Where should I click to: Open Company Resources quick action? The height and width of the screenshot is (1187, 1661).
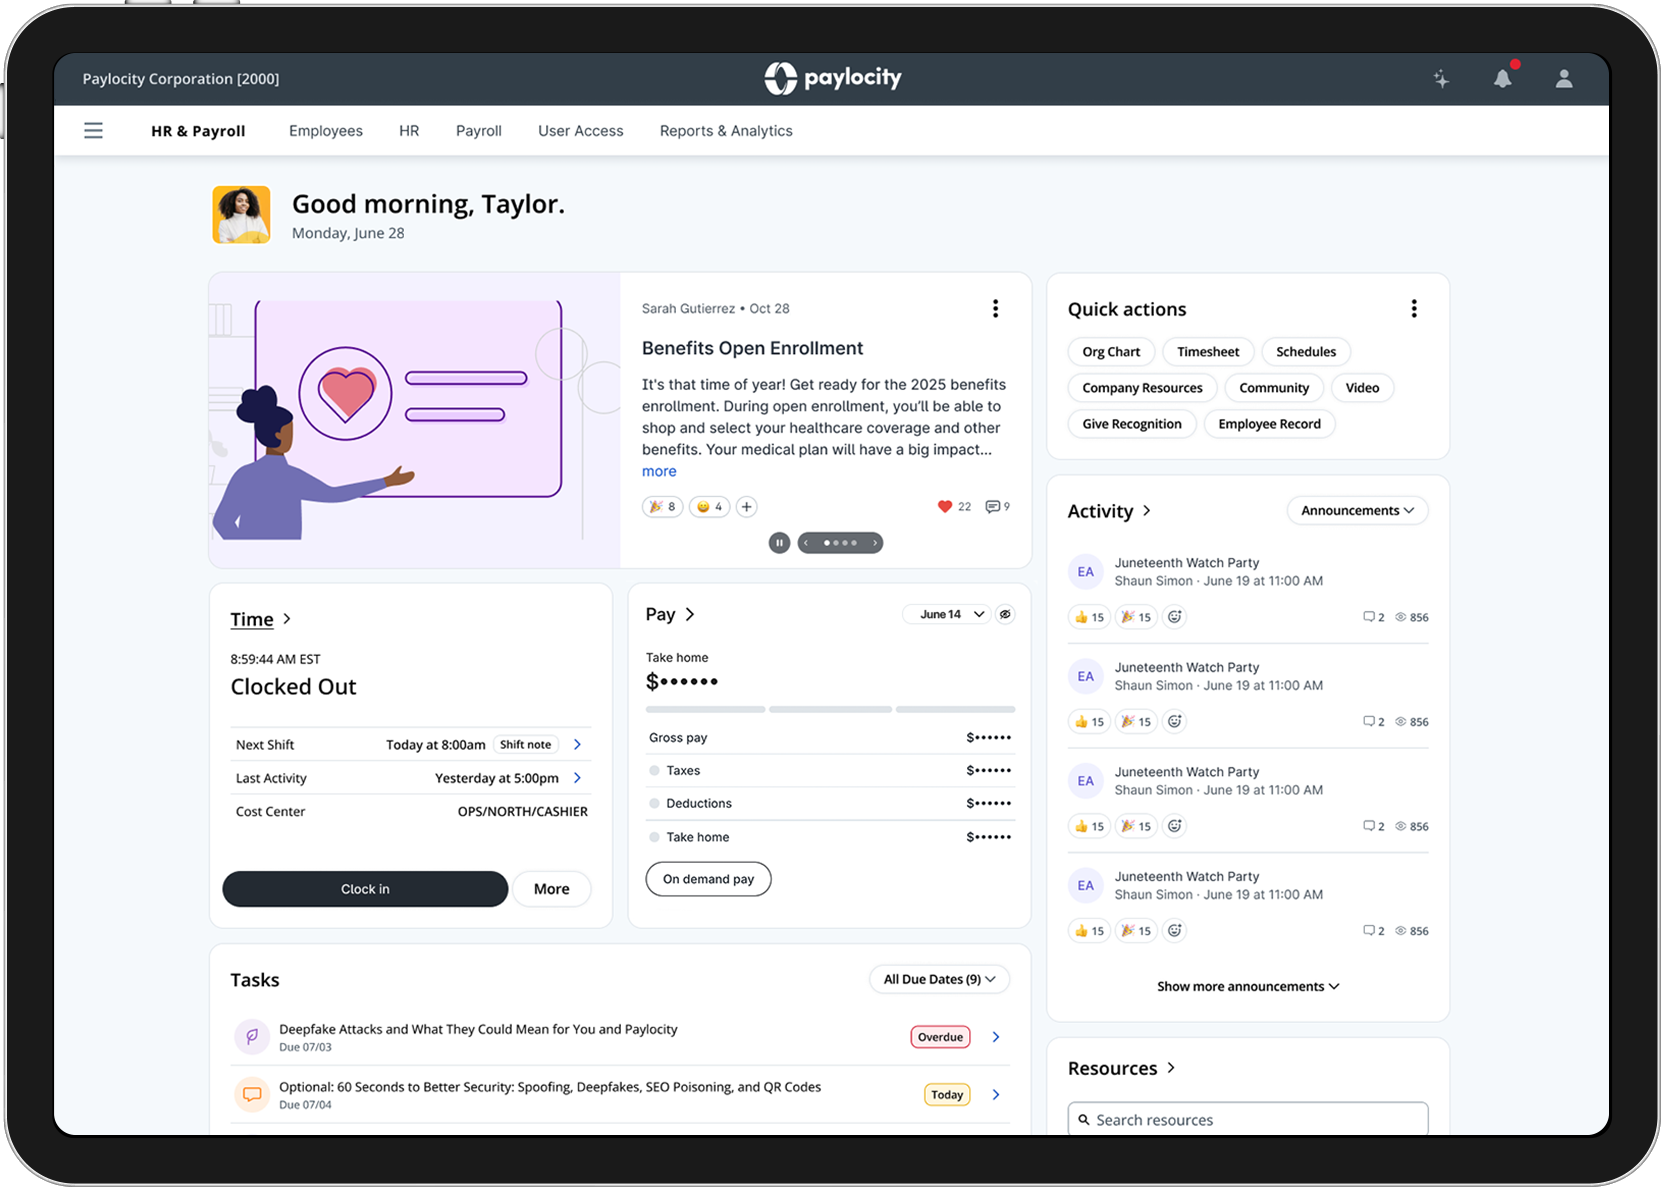[x=1143, y=388]
